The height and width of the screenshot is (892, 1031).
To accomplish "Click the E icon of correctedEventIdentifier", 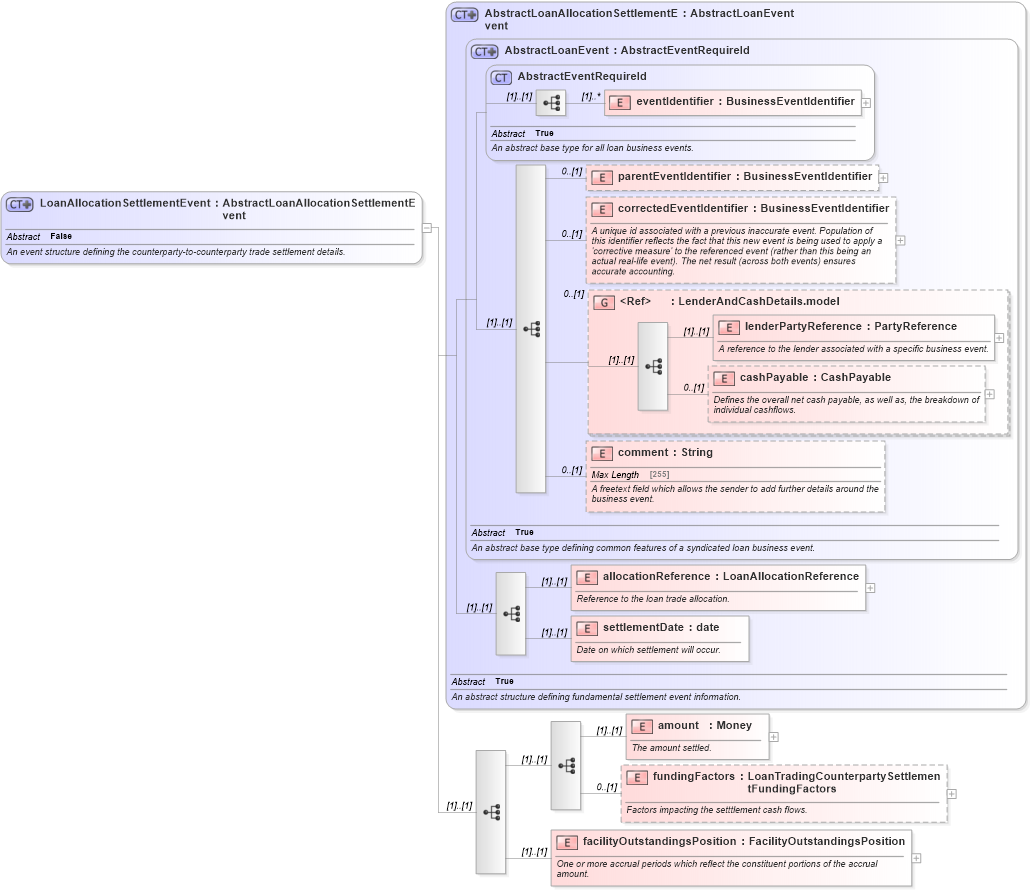I will click(602, 210).
